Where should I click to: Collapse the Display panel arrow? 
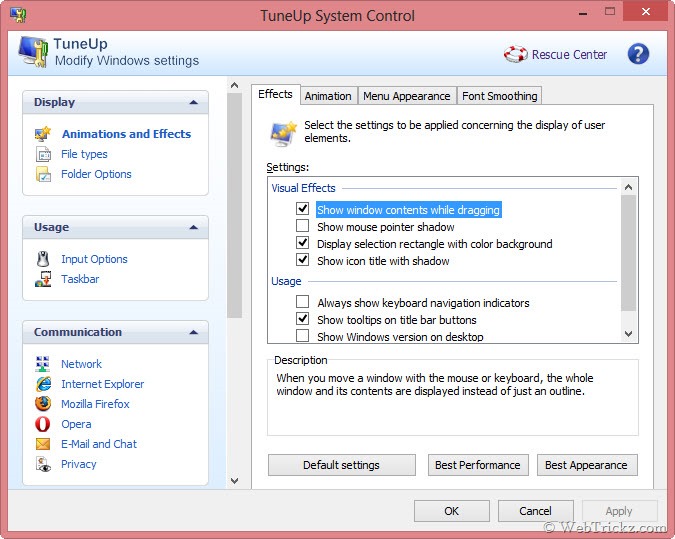tap(194, 102)
